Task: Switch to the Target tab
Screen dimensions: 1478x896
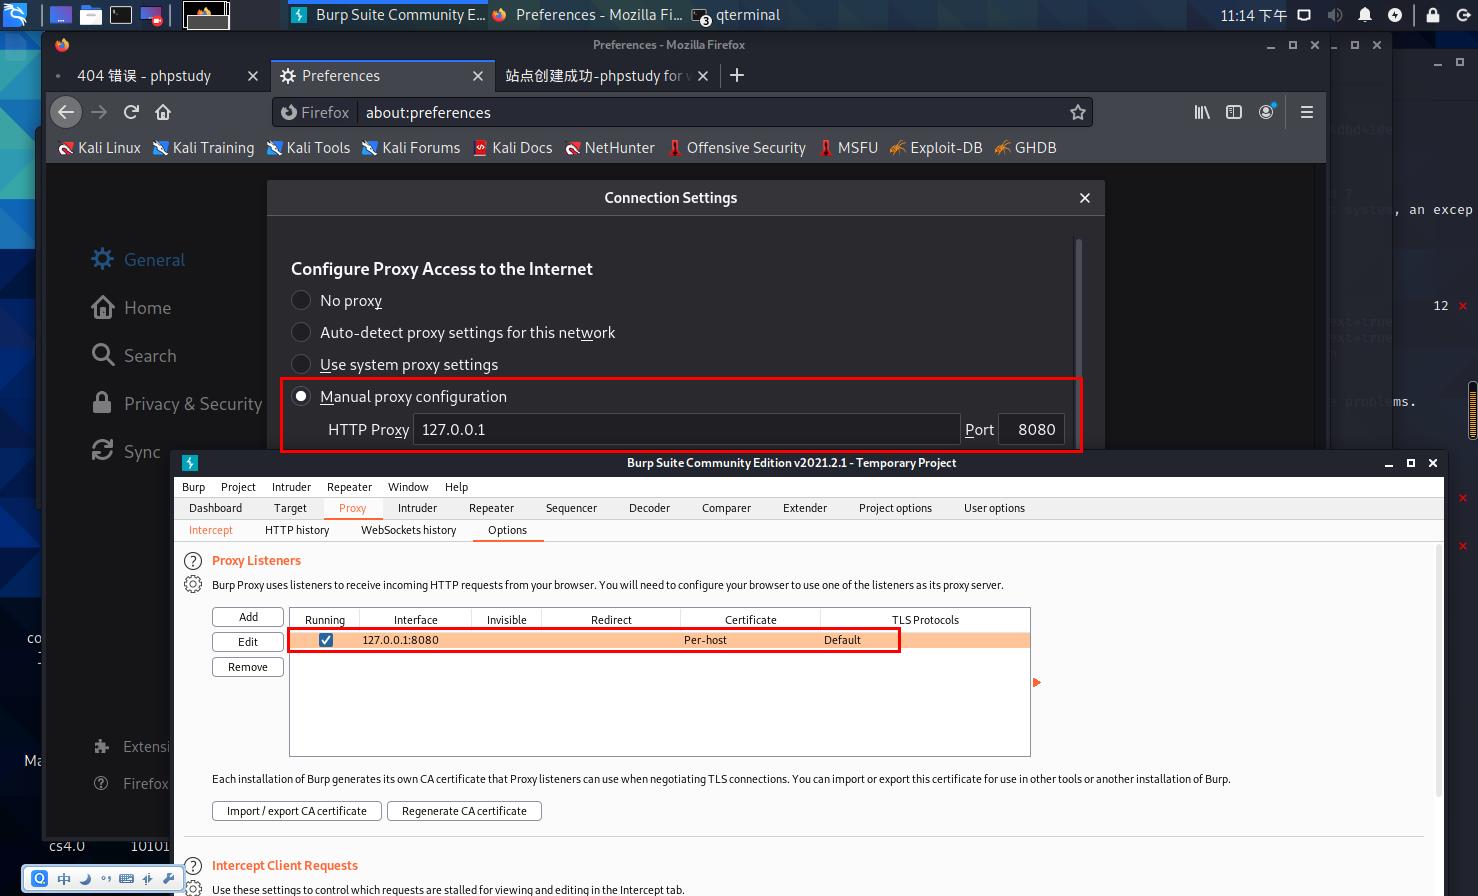Action: coord(290,508)
